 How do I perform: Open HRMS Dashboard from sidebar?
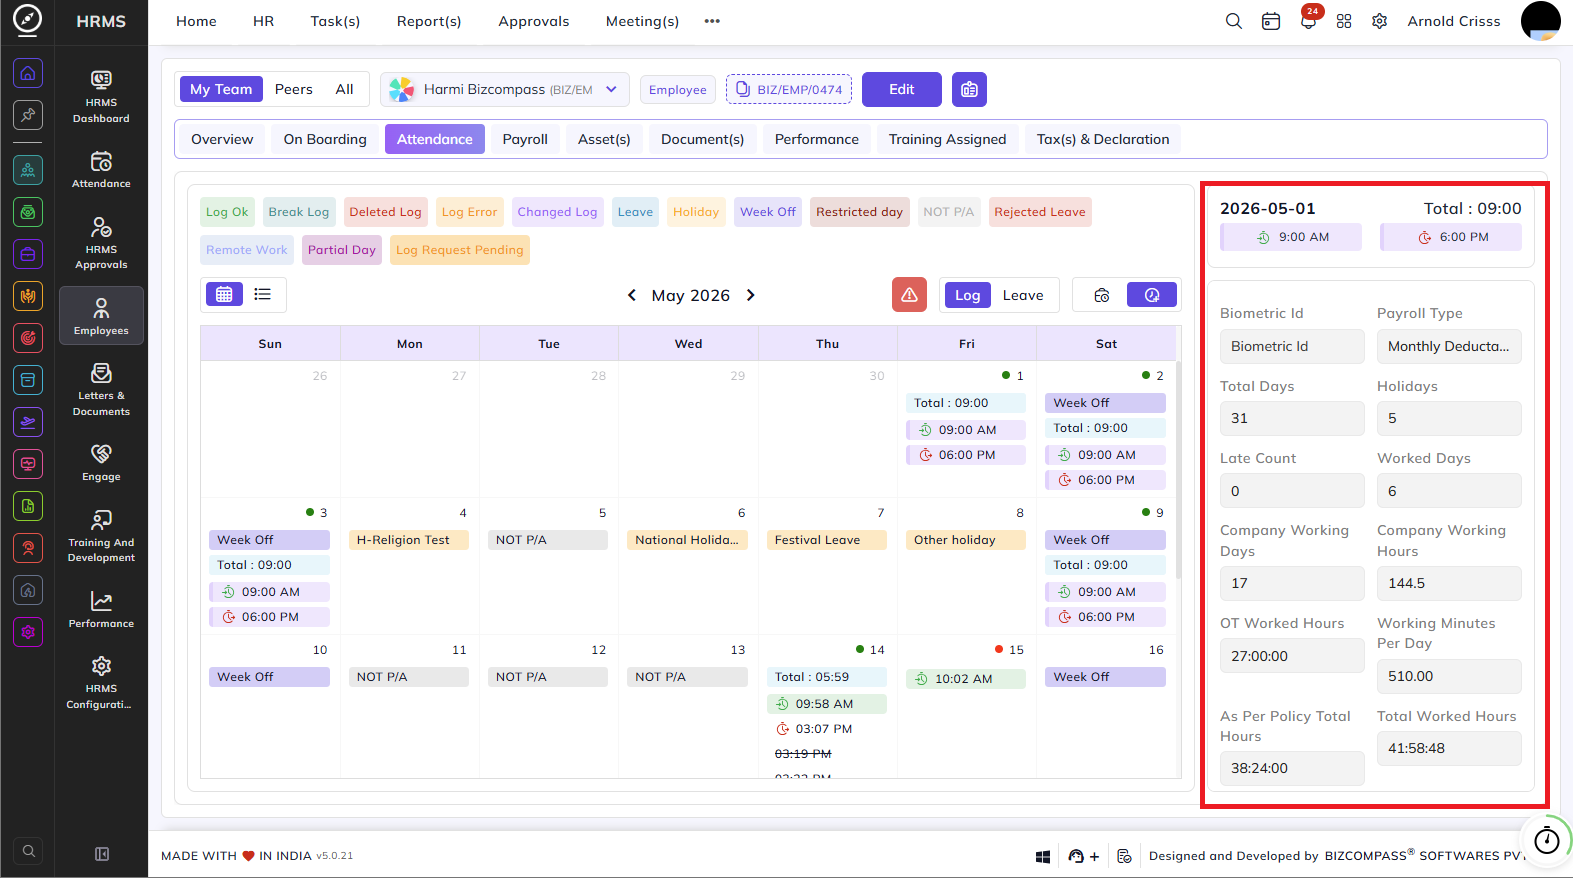pyautogui.click(x=101, y=97)
